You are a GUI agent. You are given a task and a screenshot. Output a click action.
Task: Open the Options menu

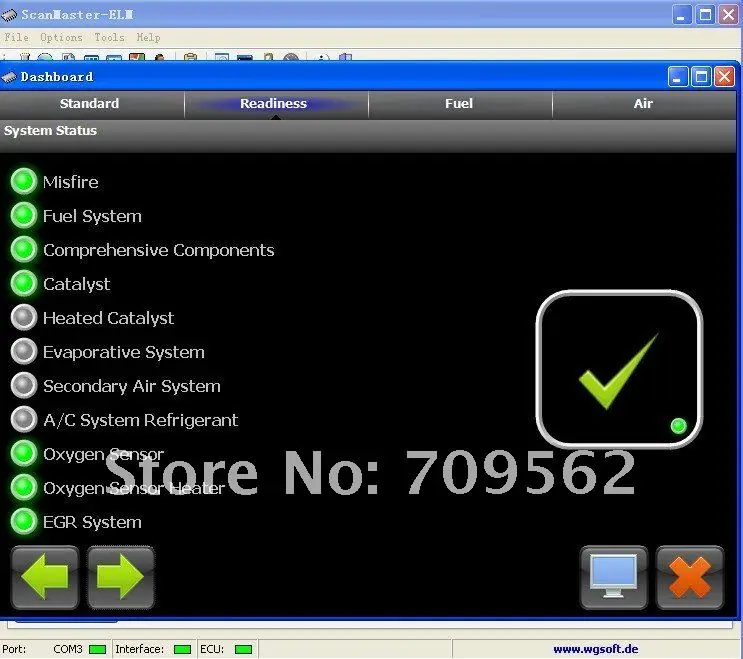point(61,37)
